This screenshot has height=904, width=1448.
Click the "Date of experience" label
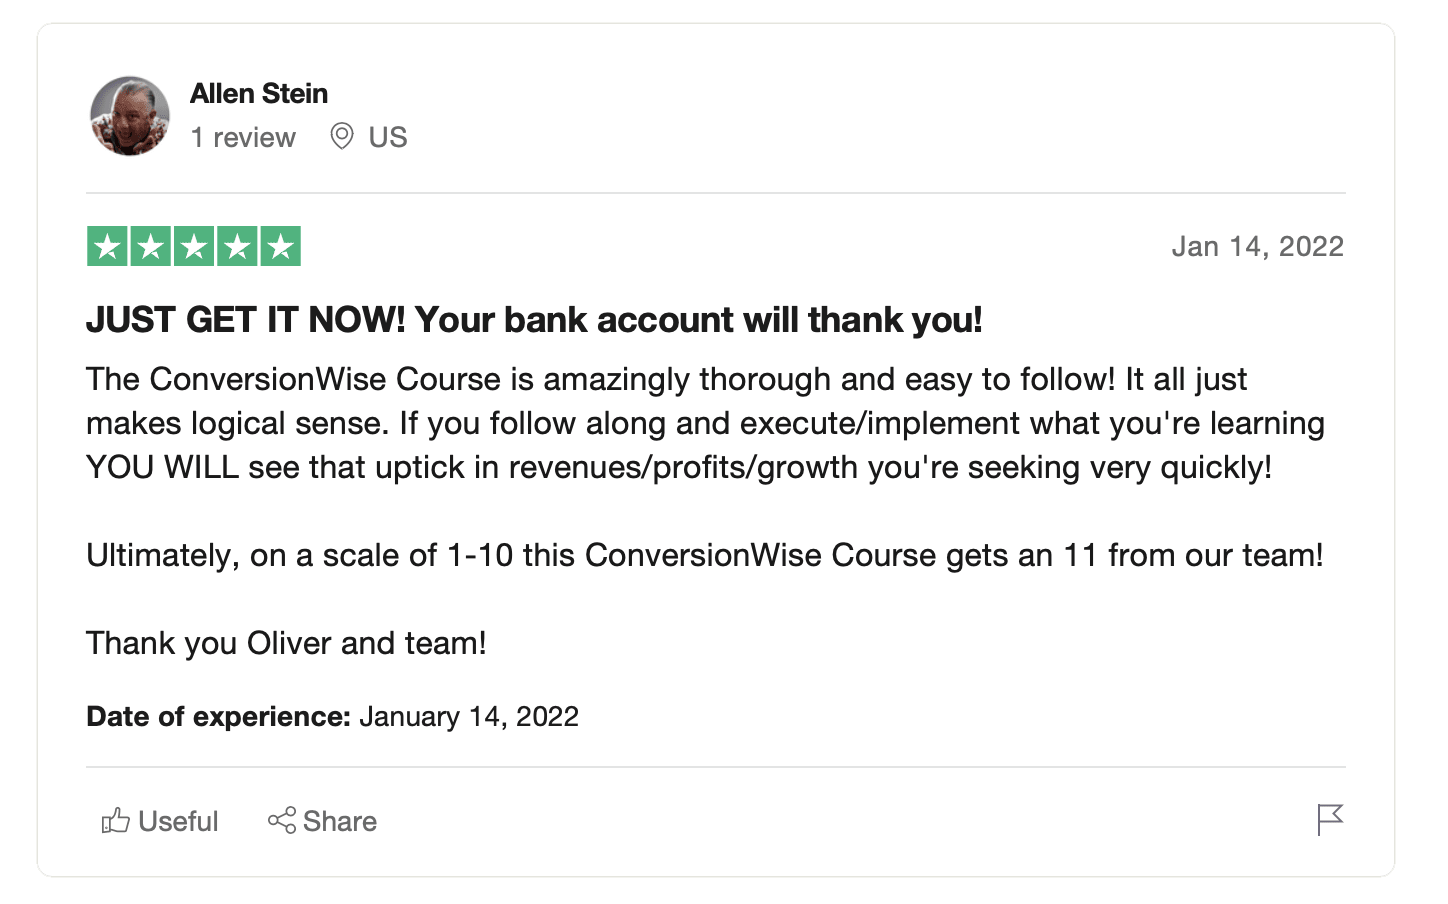(x=218, y=717)
